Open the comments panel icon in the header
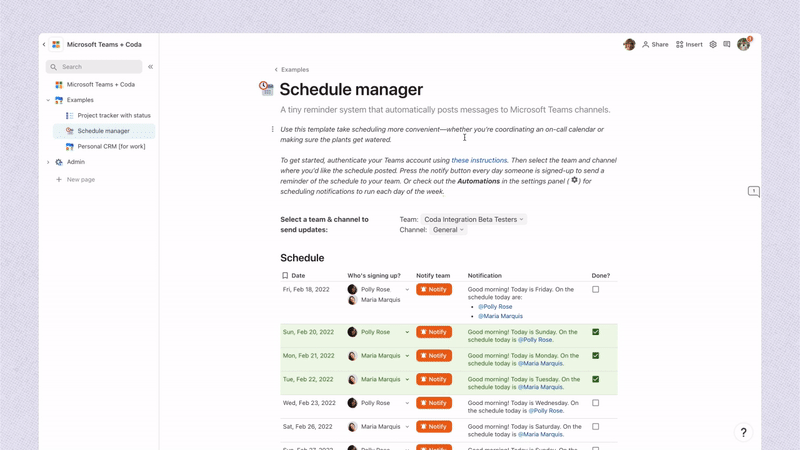This screenshot has width=800, height=450. 727,44
